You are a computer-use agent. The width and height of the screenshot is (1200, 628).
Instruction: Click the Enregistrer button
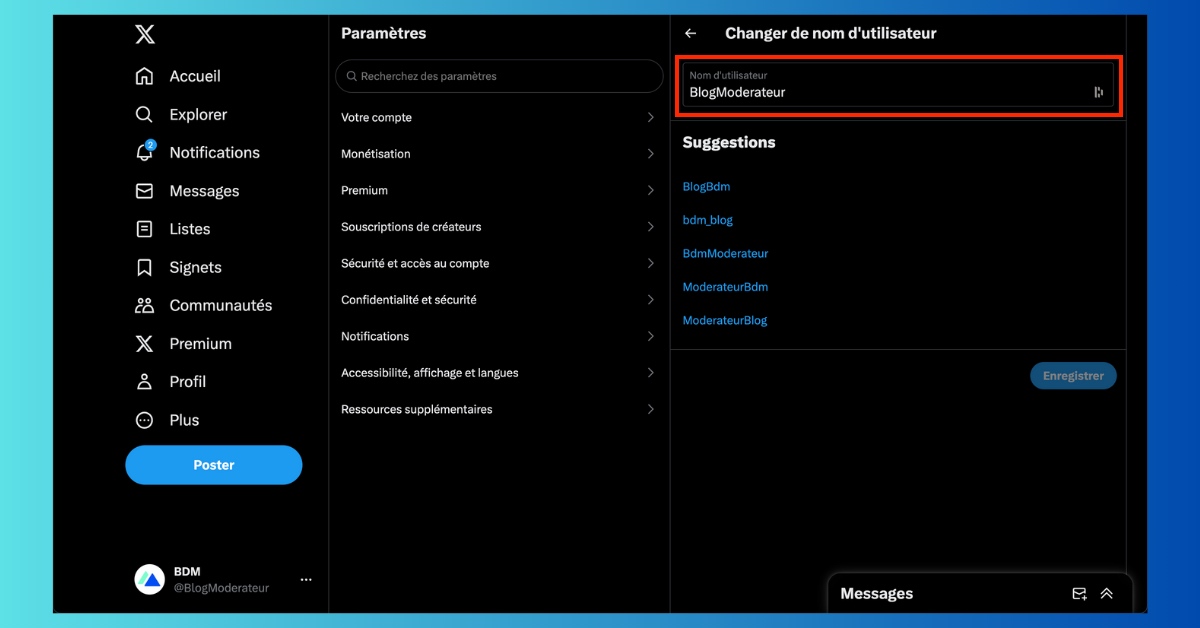1073,376
